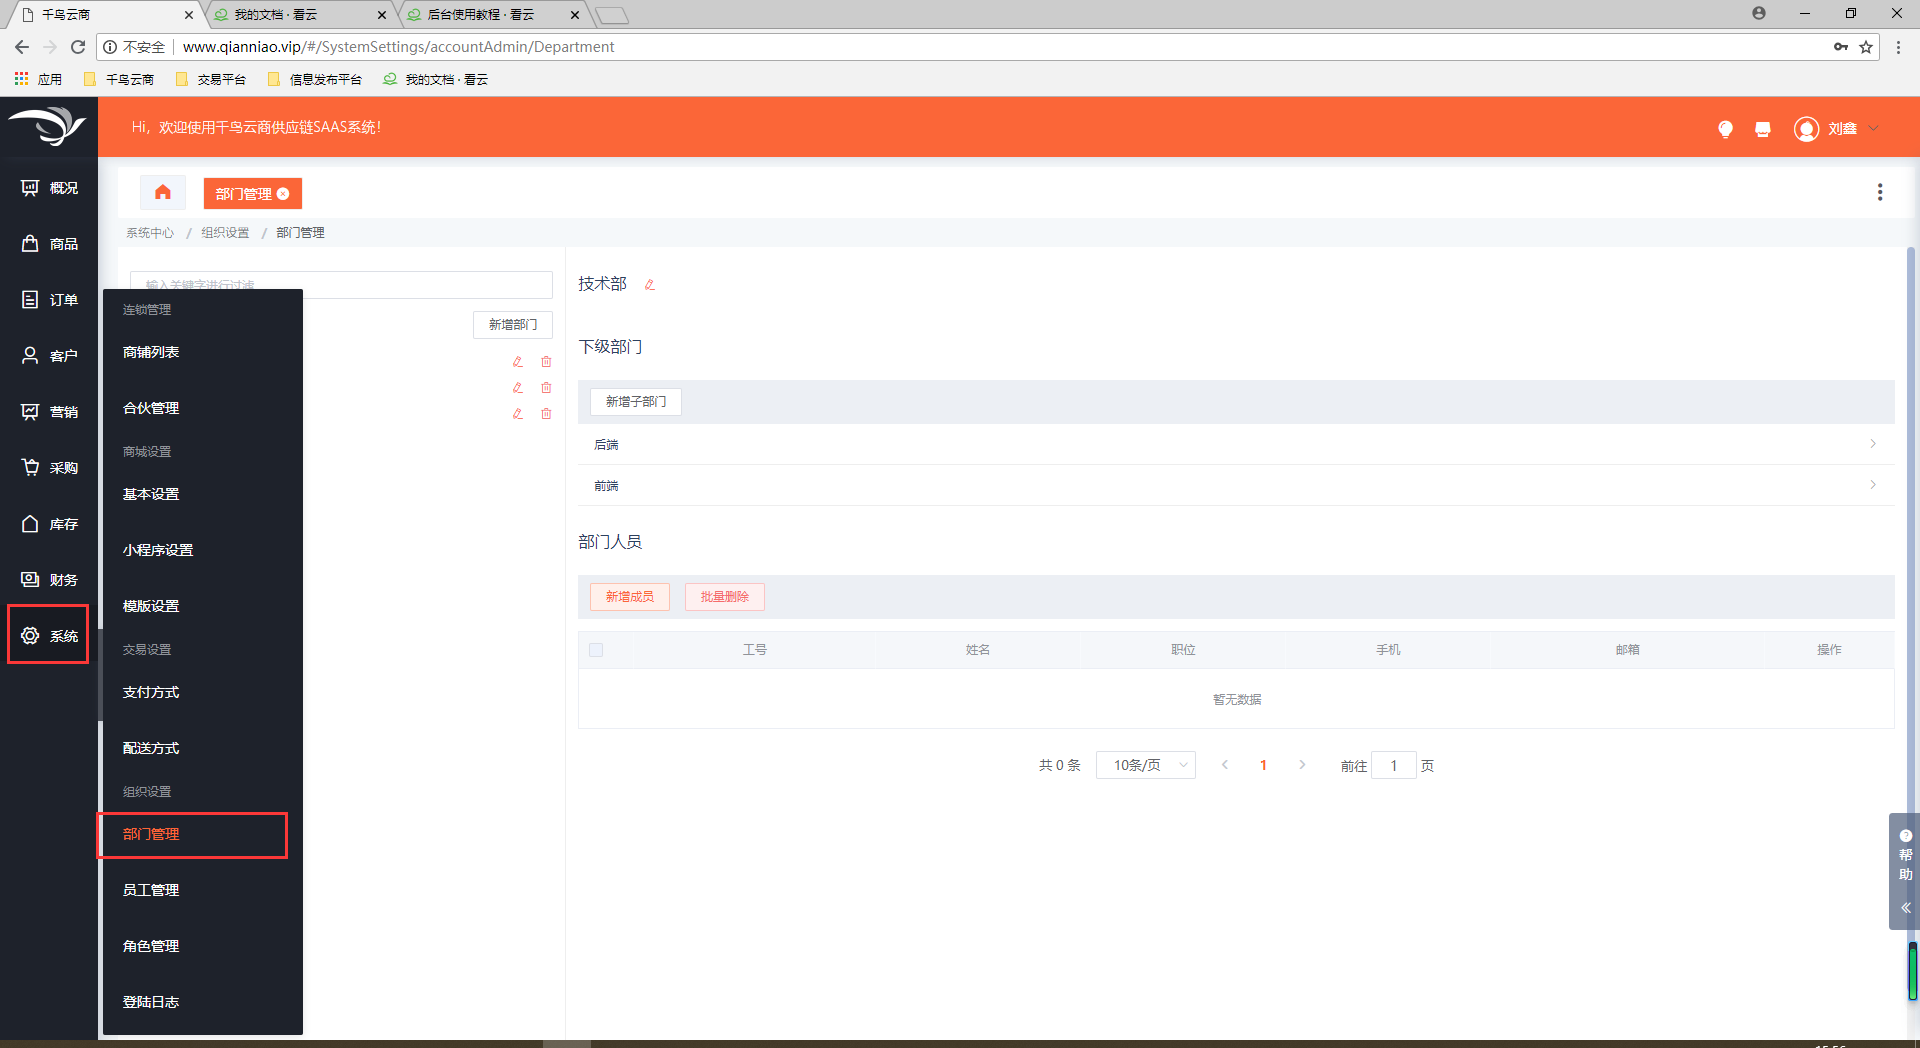Click the 组织设置 breadcrumb link

point(225,233)
